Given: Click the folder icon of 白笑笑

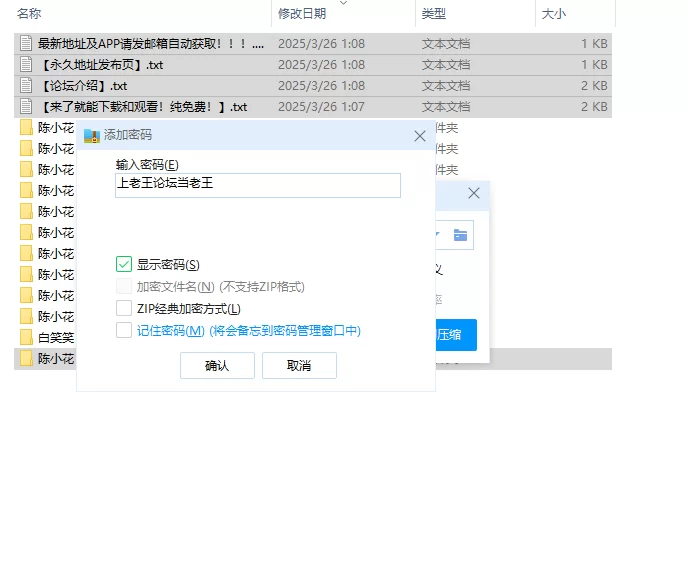Looking at the screenshot, I should [26, 337].
